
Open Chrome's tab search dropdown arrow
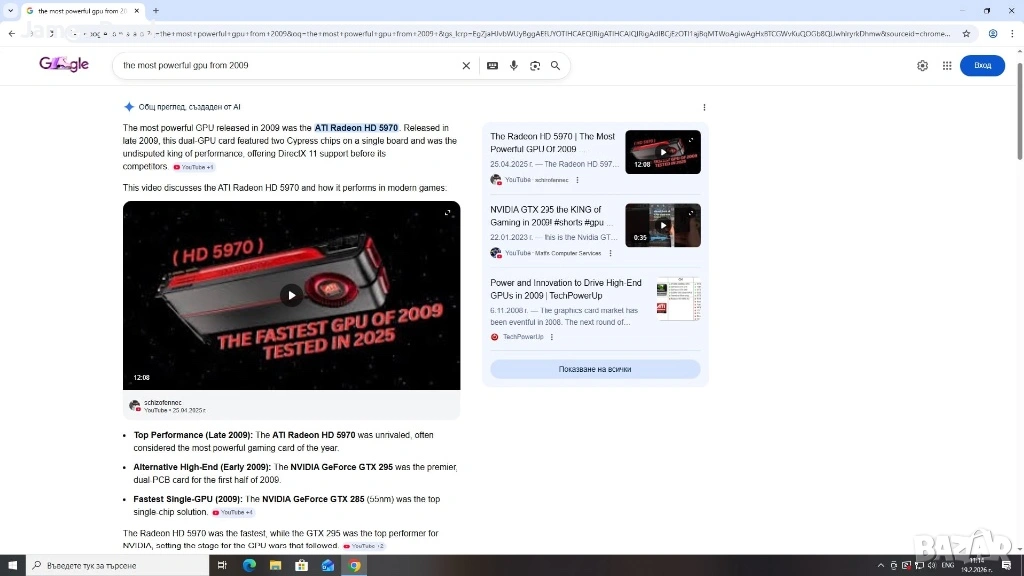point(10,10)
